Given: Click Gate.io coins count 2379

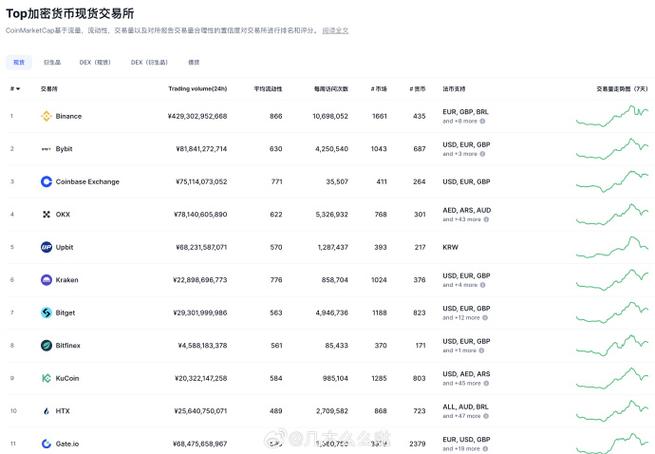Looking at the screenshot, I should [x=417, y=444].
